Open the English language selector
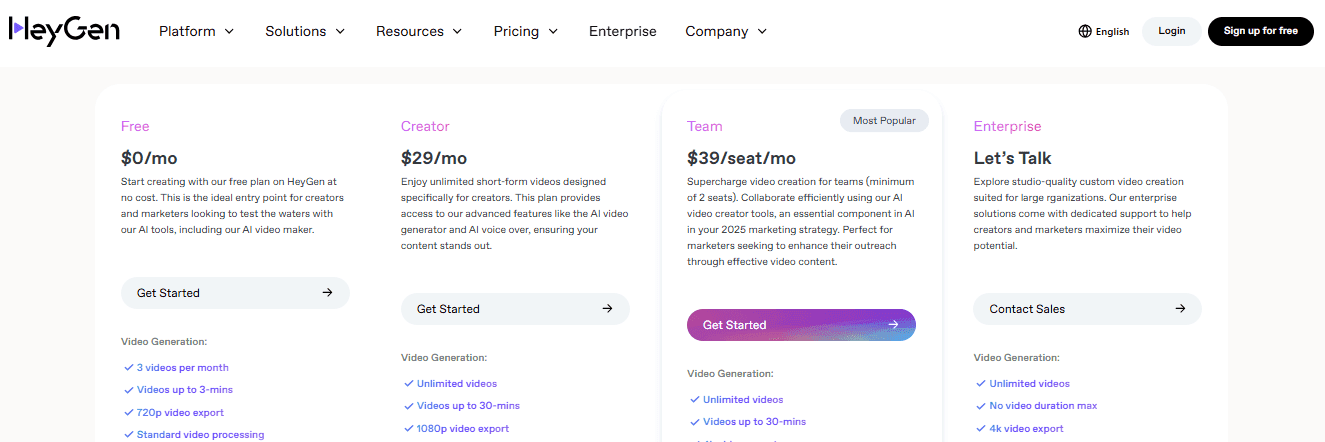The height and width of the screenshot is (442, 1325). (x=1104, y=31)
